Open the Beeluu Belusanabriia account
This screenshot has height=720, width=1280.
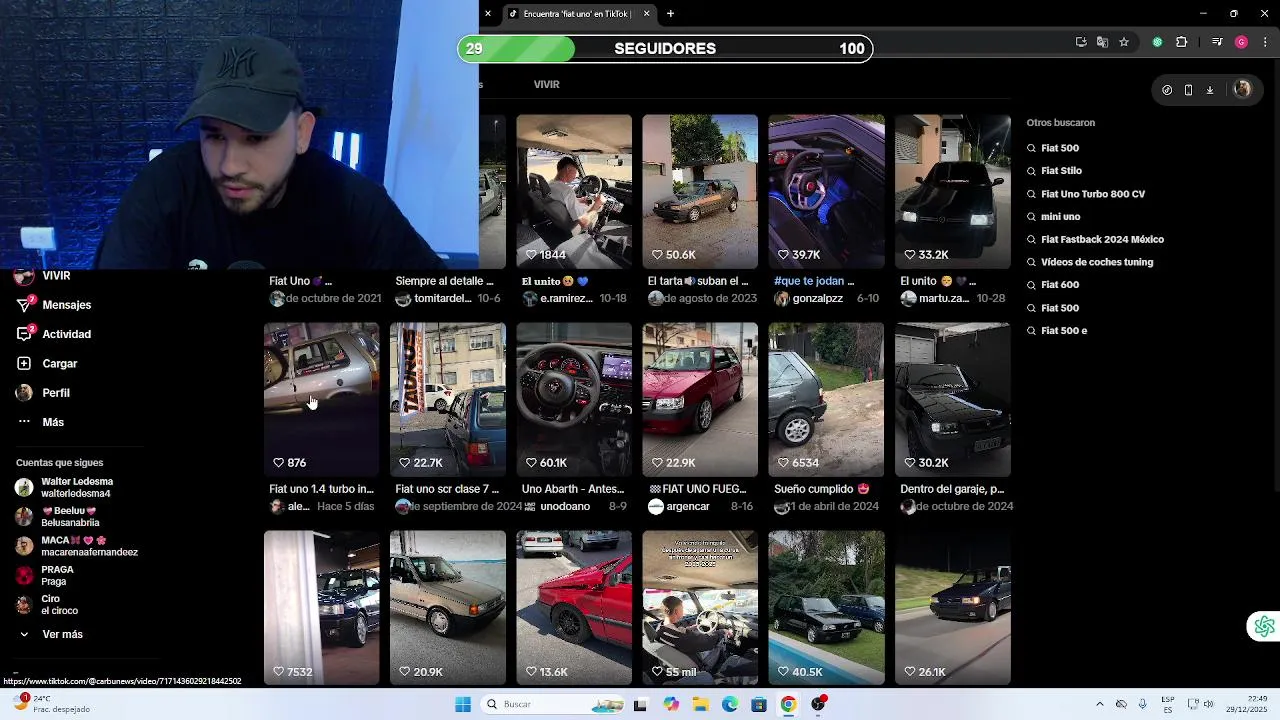(58, 516)
